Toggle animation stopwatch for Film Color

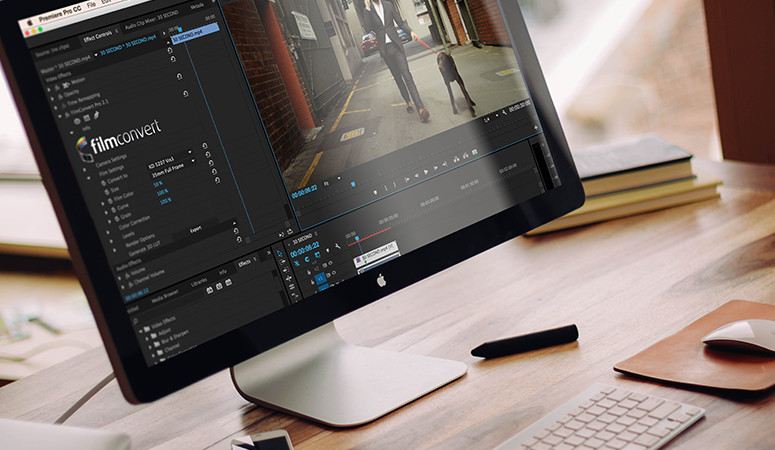coord(110,201)
